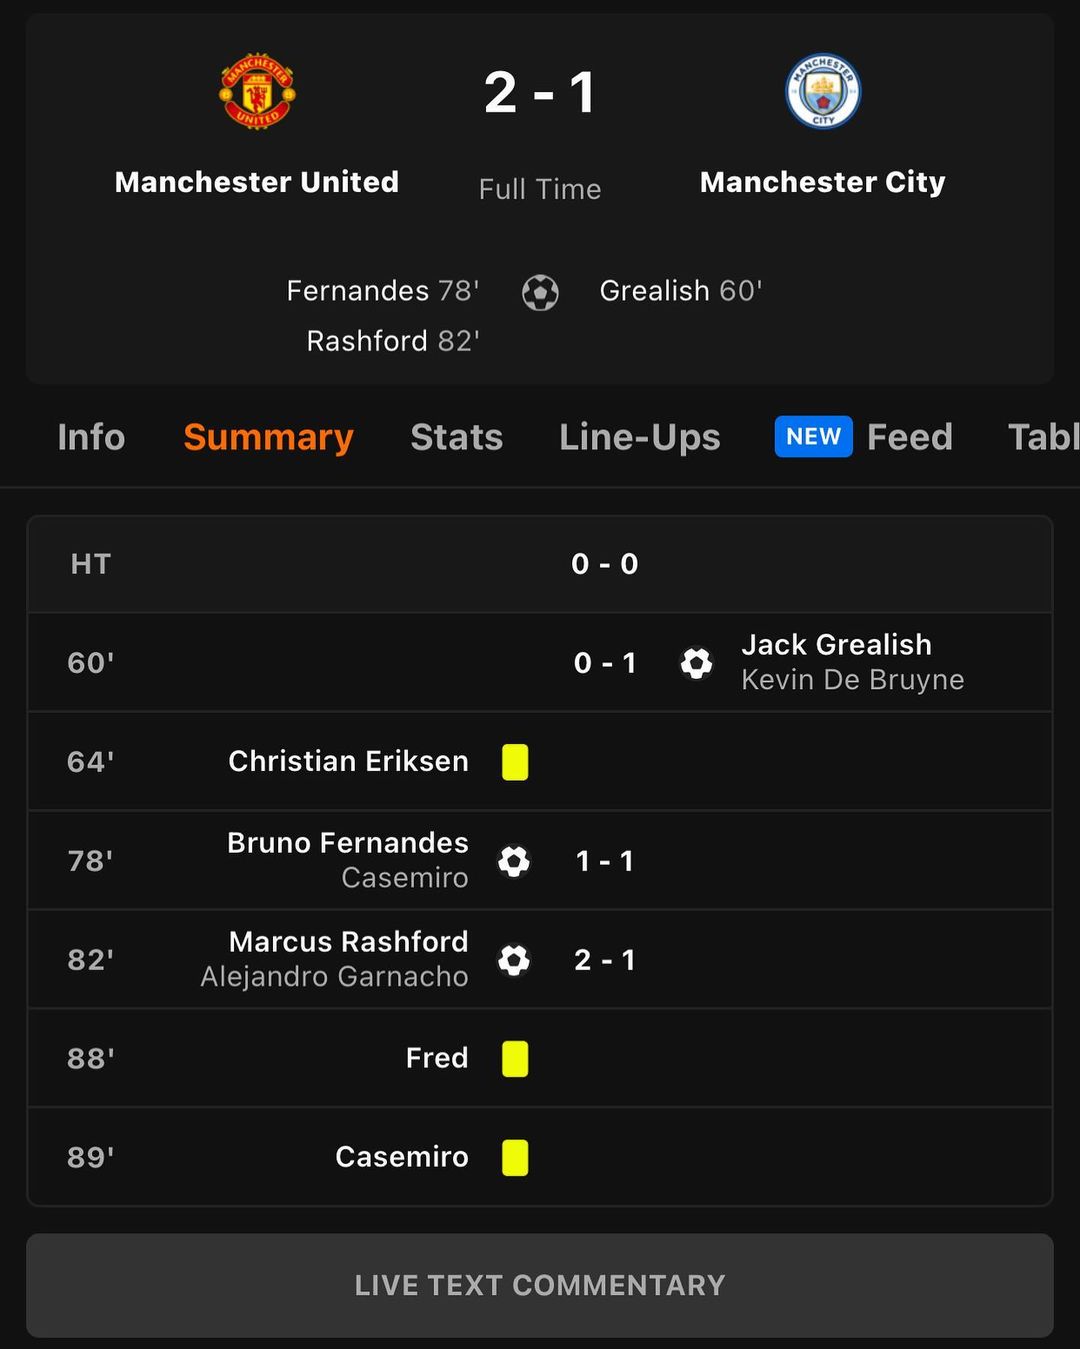Open the Manchester City crest

pos(823,92)
